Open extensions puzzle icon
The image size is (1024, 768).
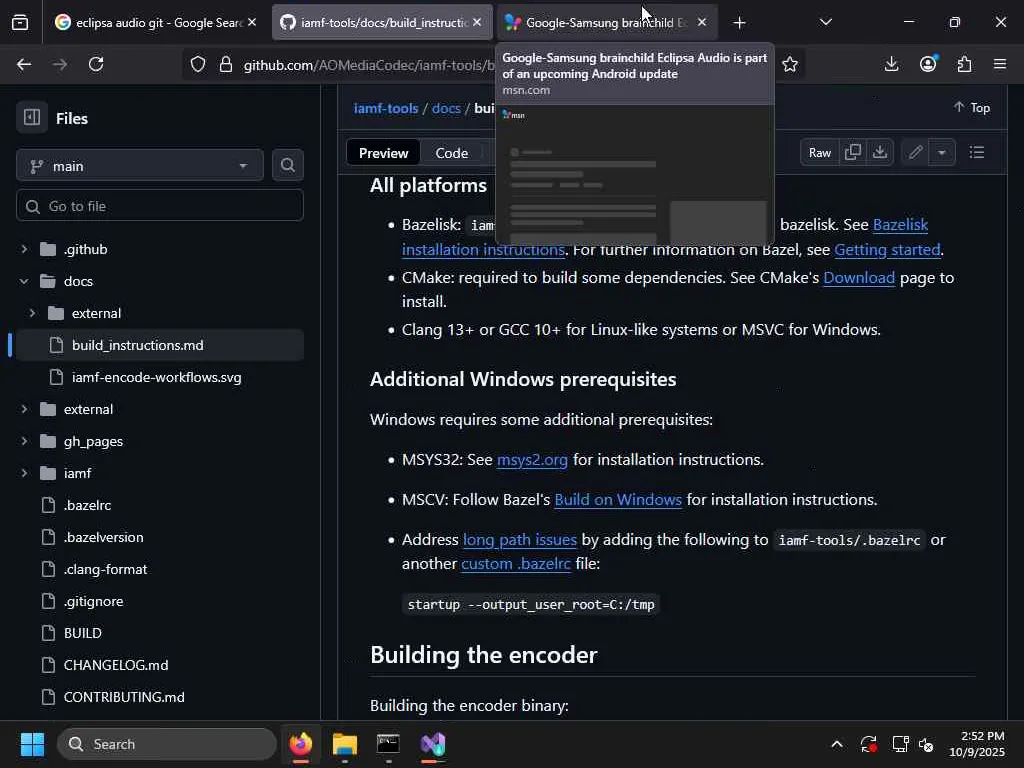coord(964,64)
